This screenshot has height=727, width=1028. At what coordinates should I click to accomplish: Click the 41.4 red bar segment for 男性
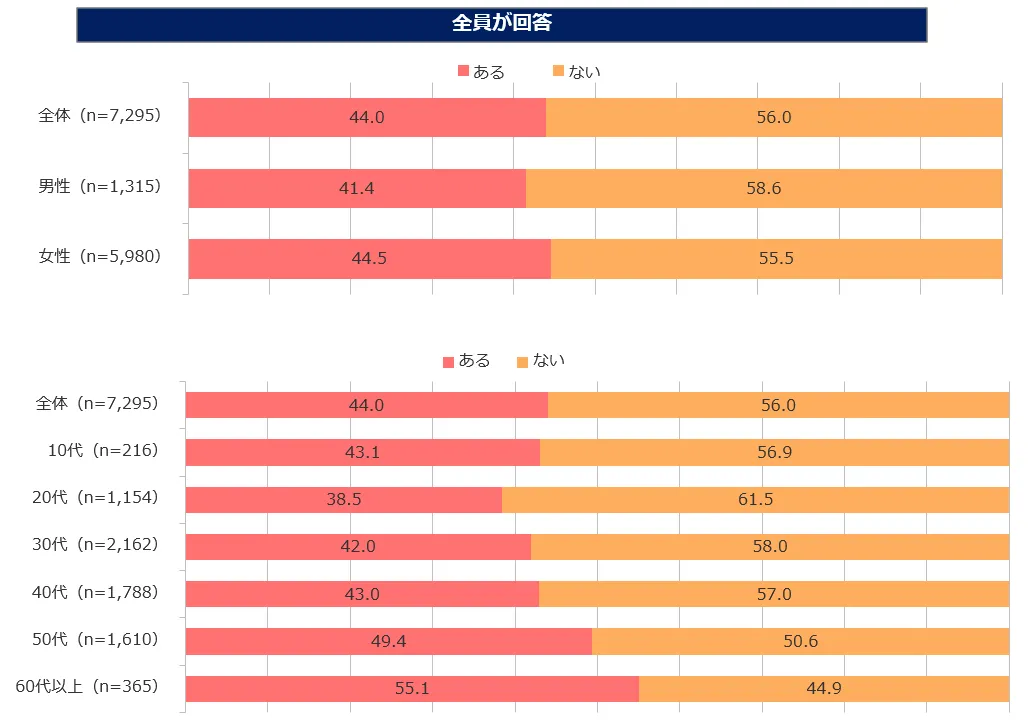(357, 188)
